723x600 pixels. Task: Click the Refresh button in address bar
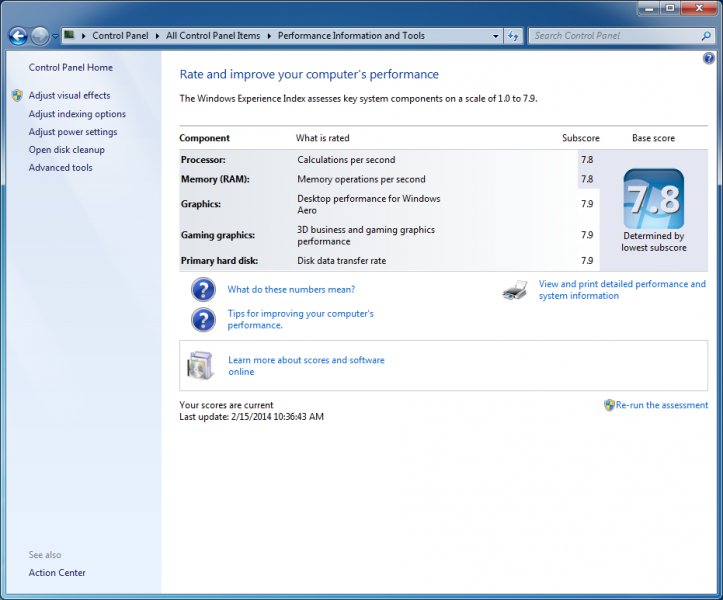tap(513, 36)
